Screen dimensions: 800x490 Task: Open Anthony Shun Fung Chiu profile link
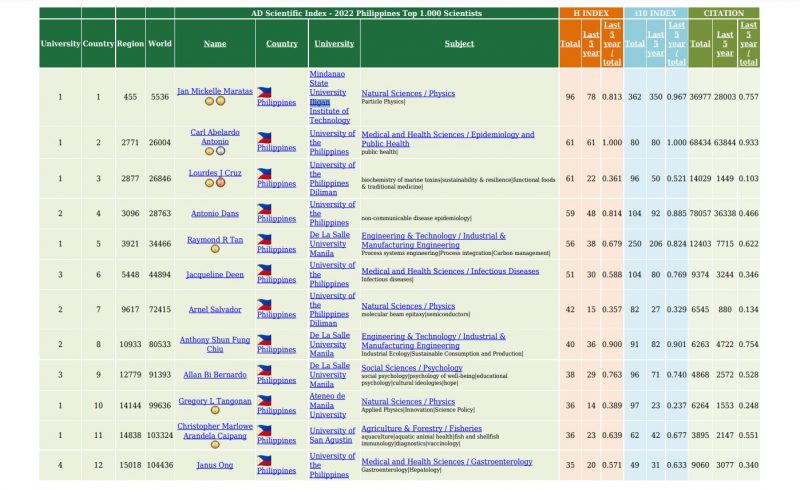tap(215, 345)
